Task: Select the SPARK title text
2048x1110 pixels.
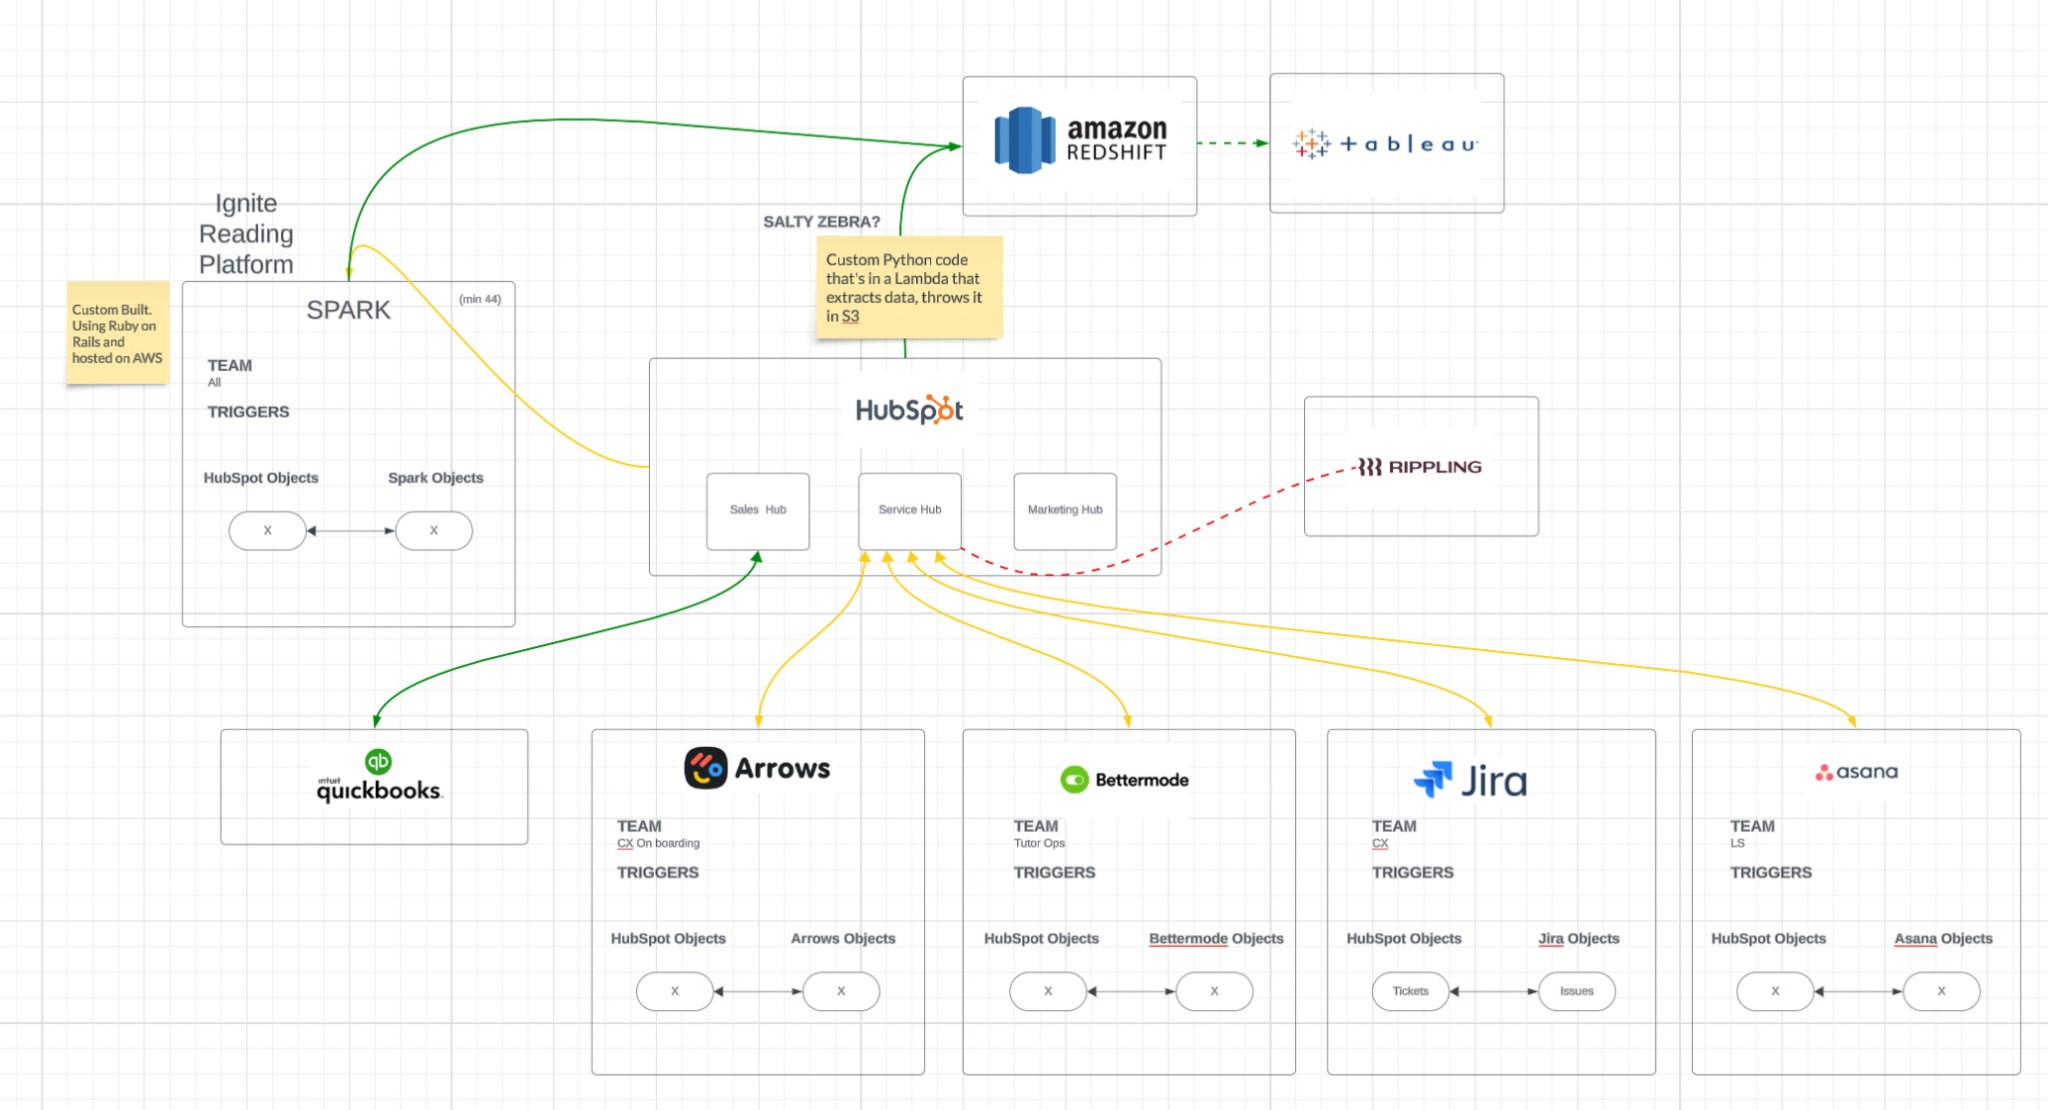Action: 348,310
